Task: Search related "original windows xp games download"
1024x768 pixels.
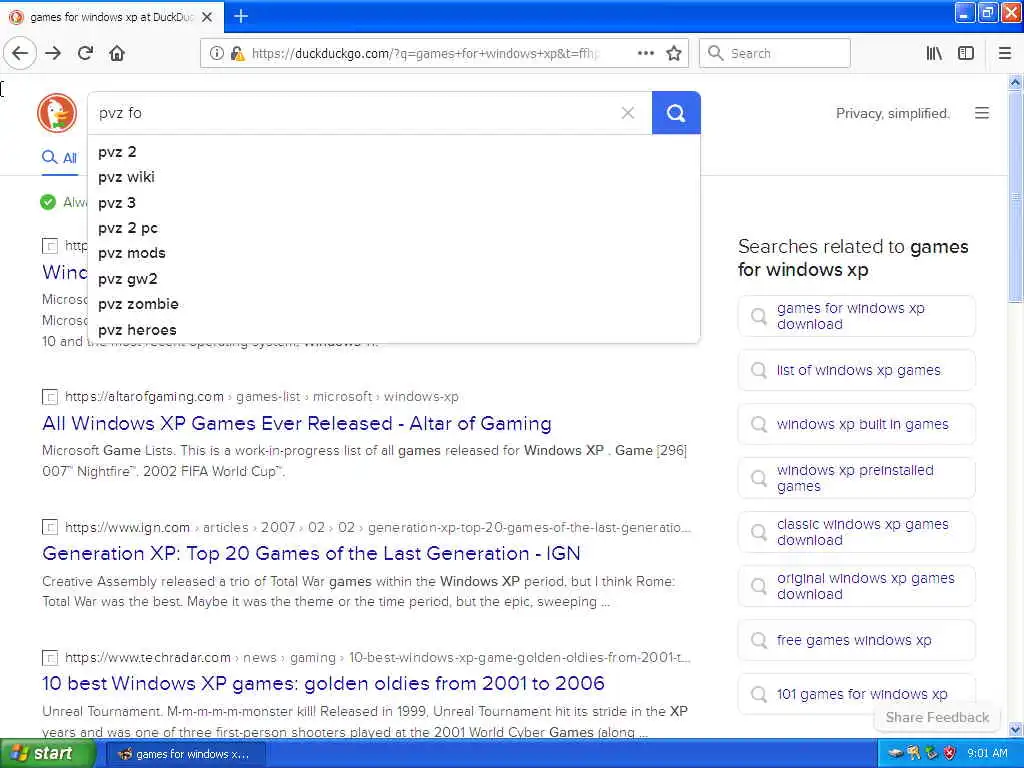Action: pos(856,586)
